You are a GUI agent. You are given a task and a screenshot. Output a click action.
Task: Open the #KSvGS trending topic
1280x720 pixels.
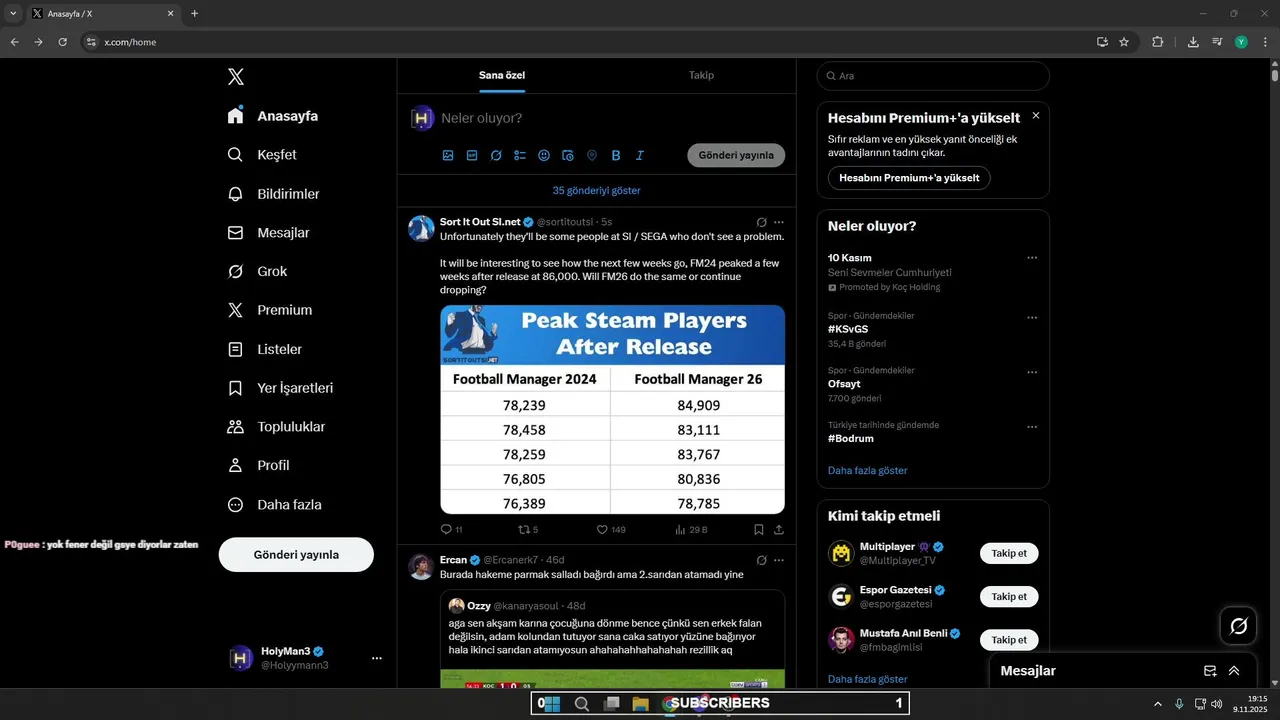pos(848,329)
